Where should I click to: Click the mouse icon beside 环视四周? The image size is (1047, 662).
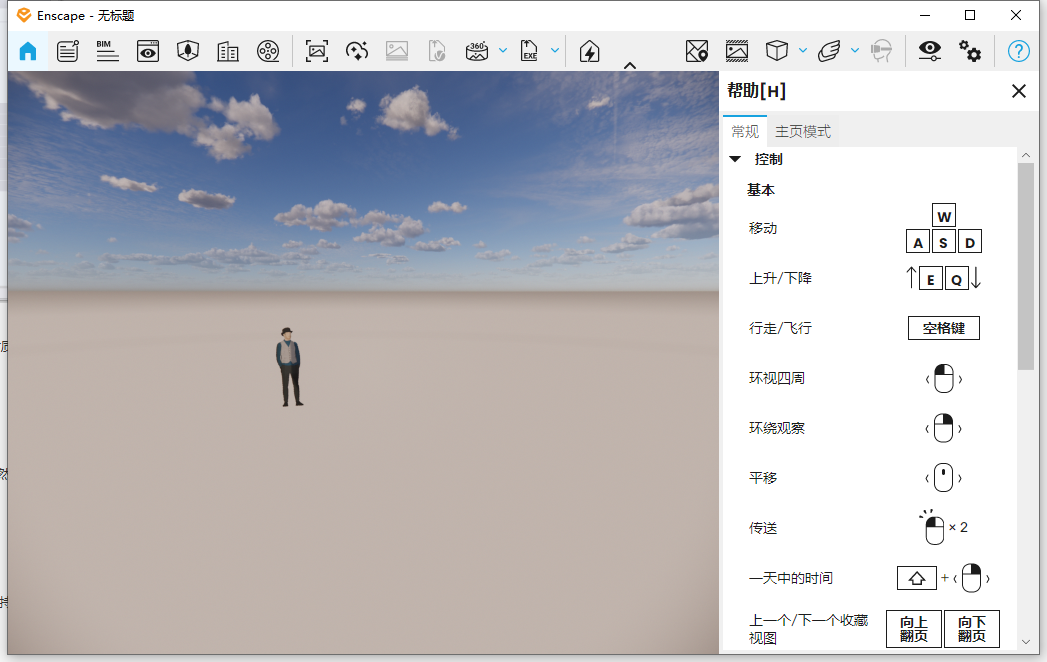click(x=944, y=379)
